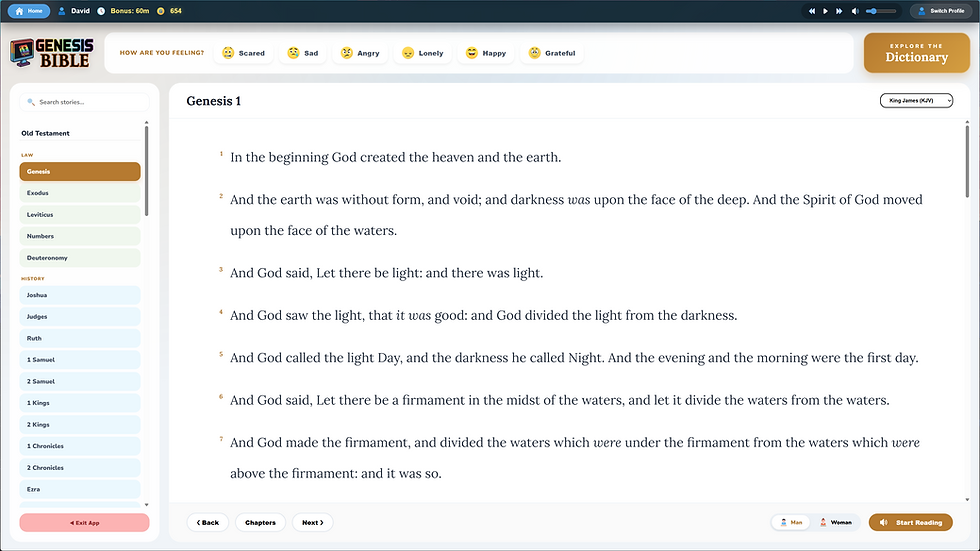Viewport: 980px width, 551px height.
Task: Click the sidebar scroll up arrow
Action: [146, 122]
